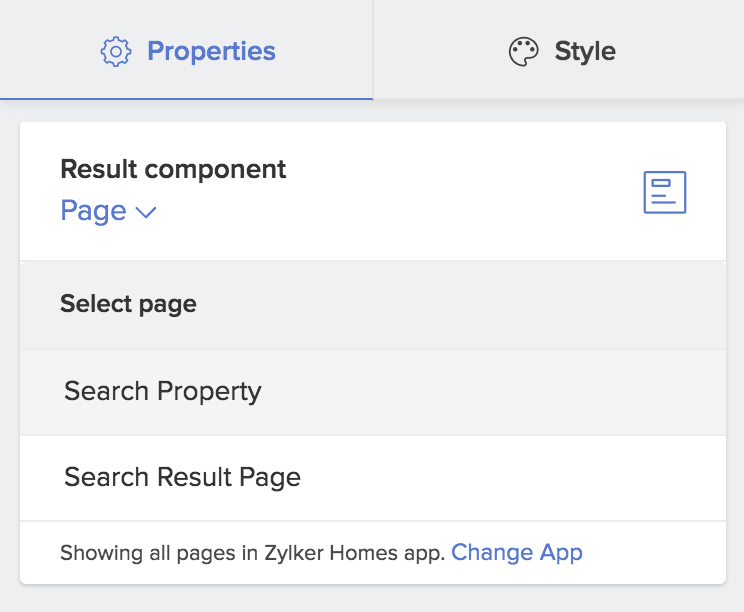The image size is (744, 612).
Task: Click the Result component heading
Action: (x=173, y=169)
